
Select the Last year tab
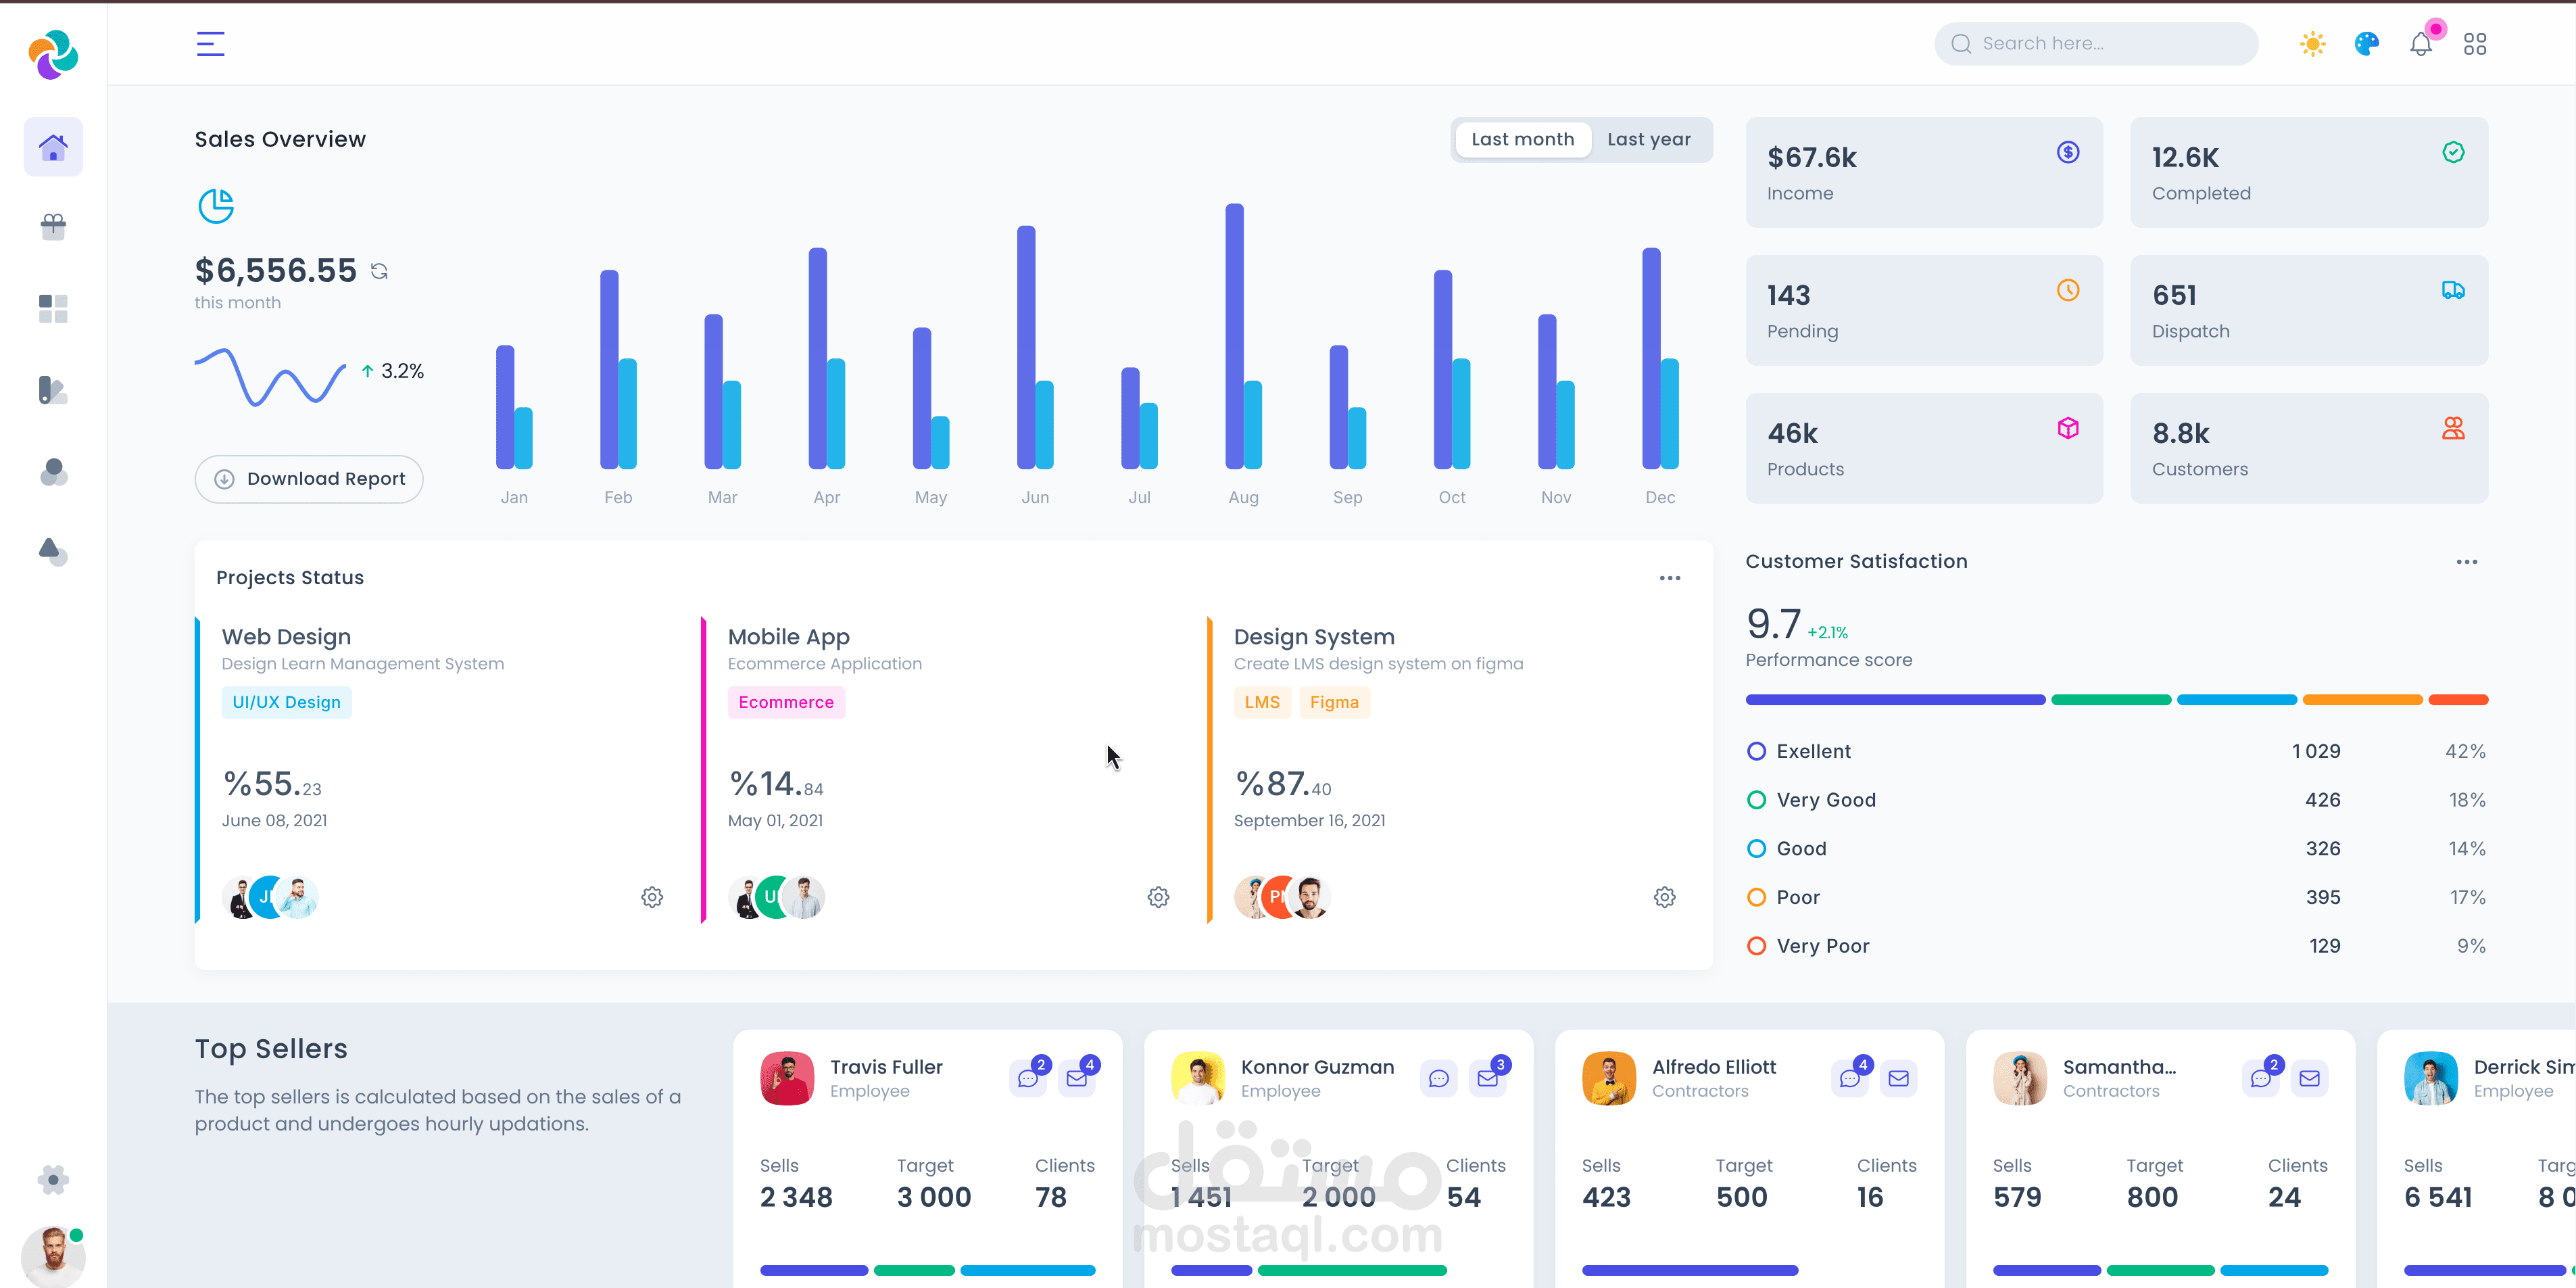click(x=1649, y=140)
